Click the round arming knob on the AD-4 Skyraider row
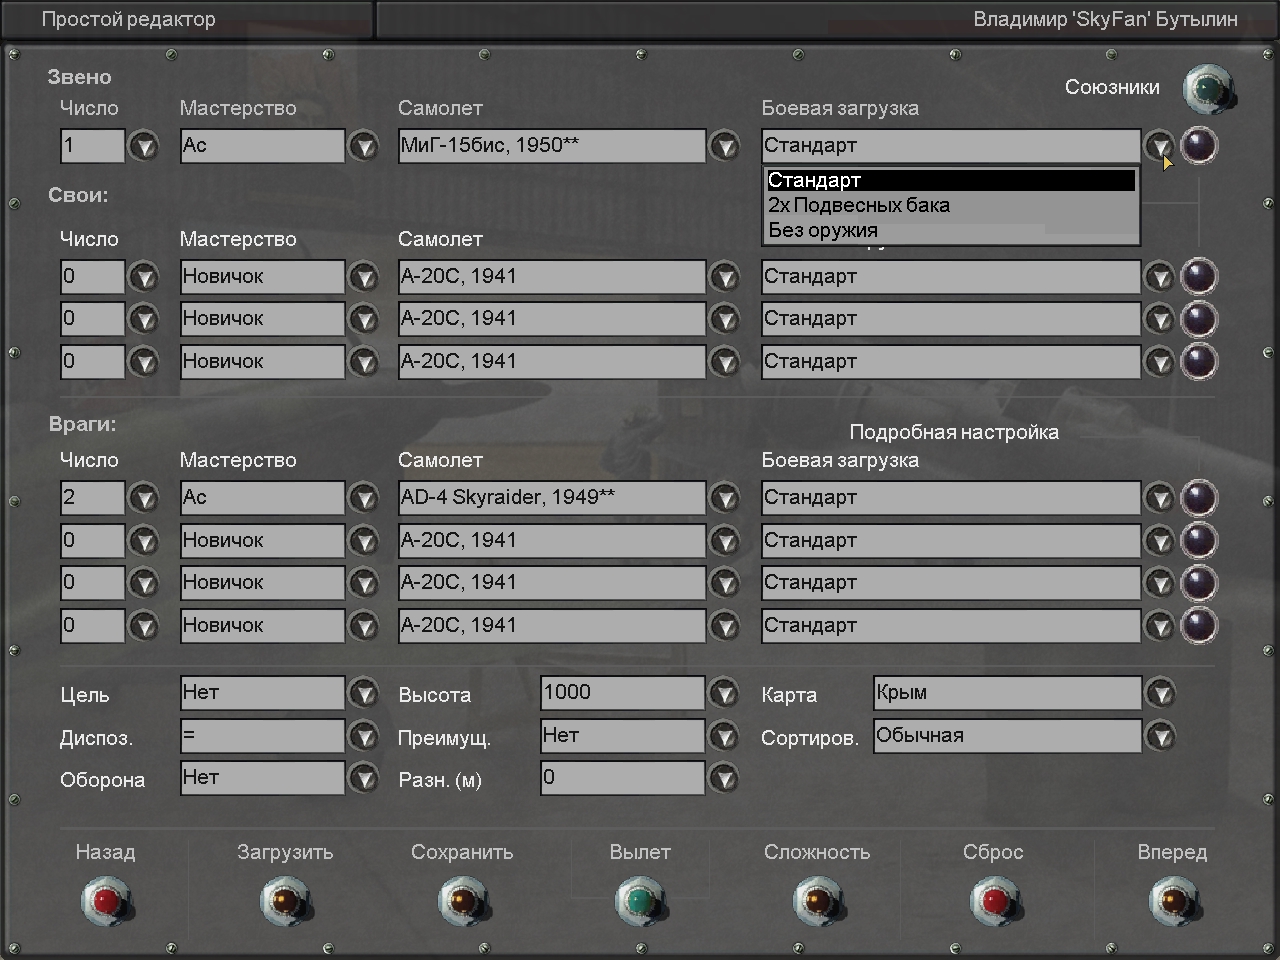This screenshot has width=1280, height=960. (x=1199, y=498)
